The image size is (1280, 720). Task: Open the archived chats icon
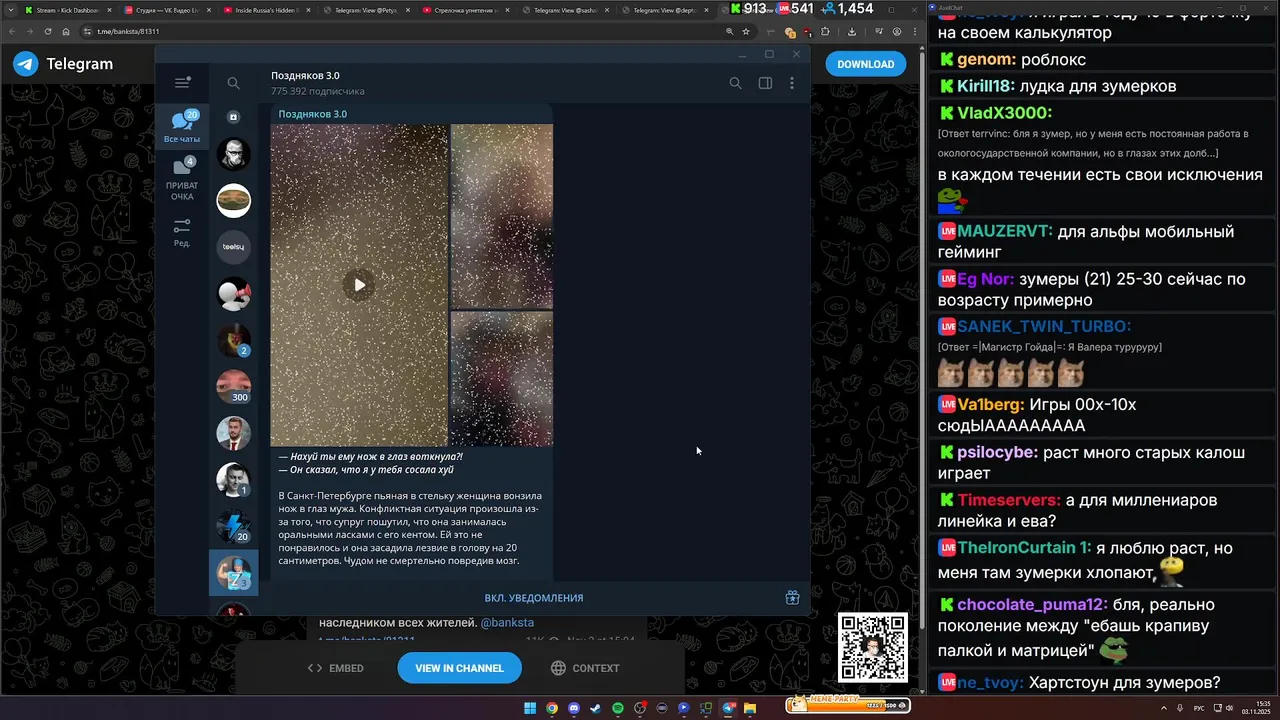coord(233,117)
